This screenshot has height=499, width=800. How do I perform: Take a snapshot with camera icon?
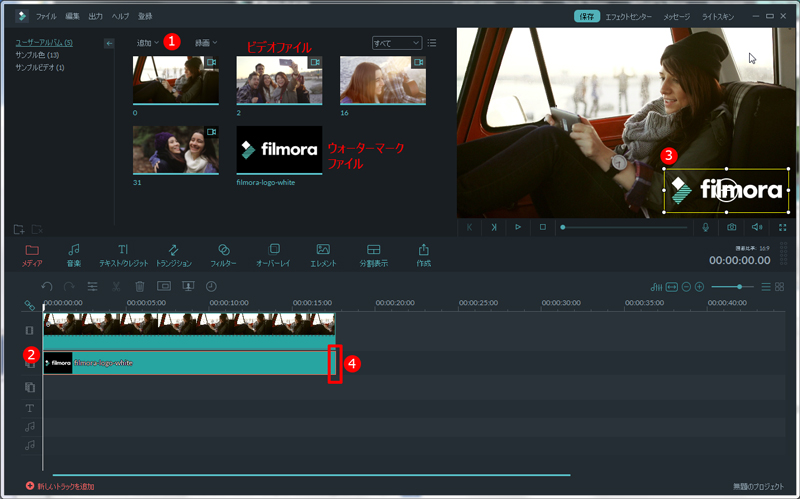(732, 228)
